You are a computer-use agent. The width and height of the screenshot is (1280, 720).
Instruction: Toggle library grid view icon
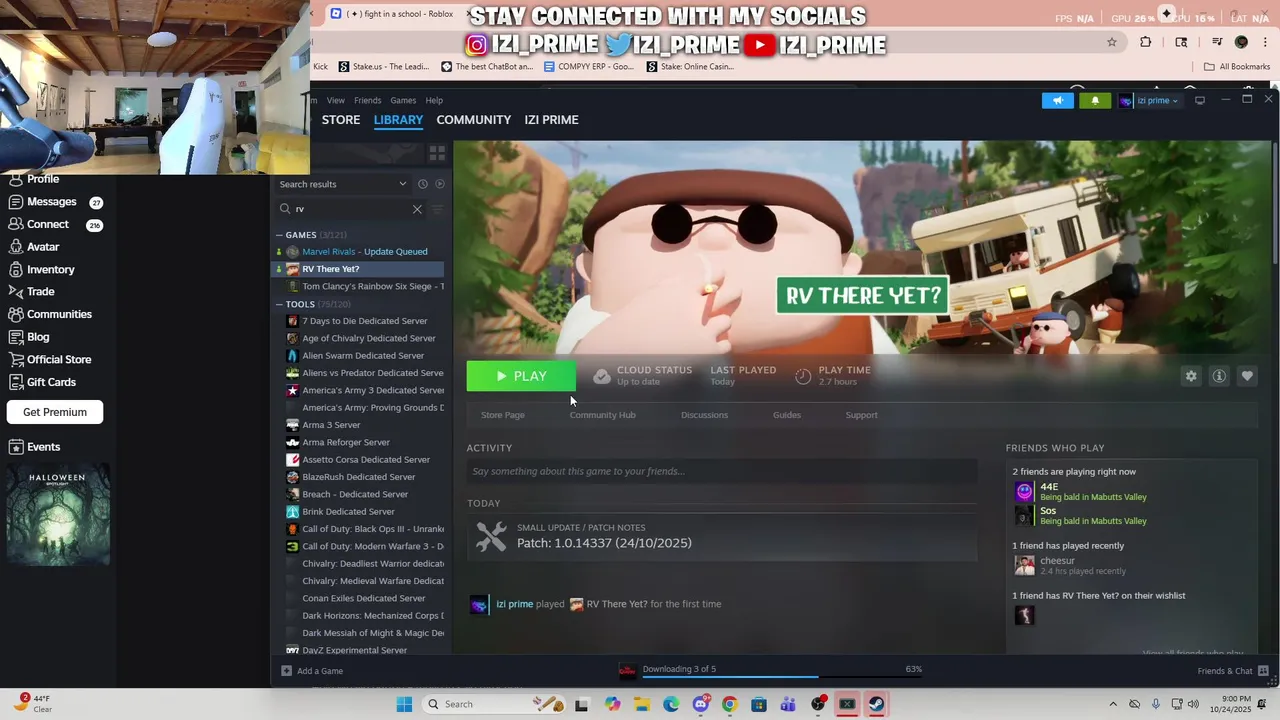pos(437,153)
